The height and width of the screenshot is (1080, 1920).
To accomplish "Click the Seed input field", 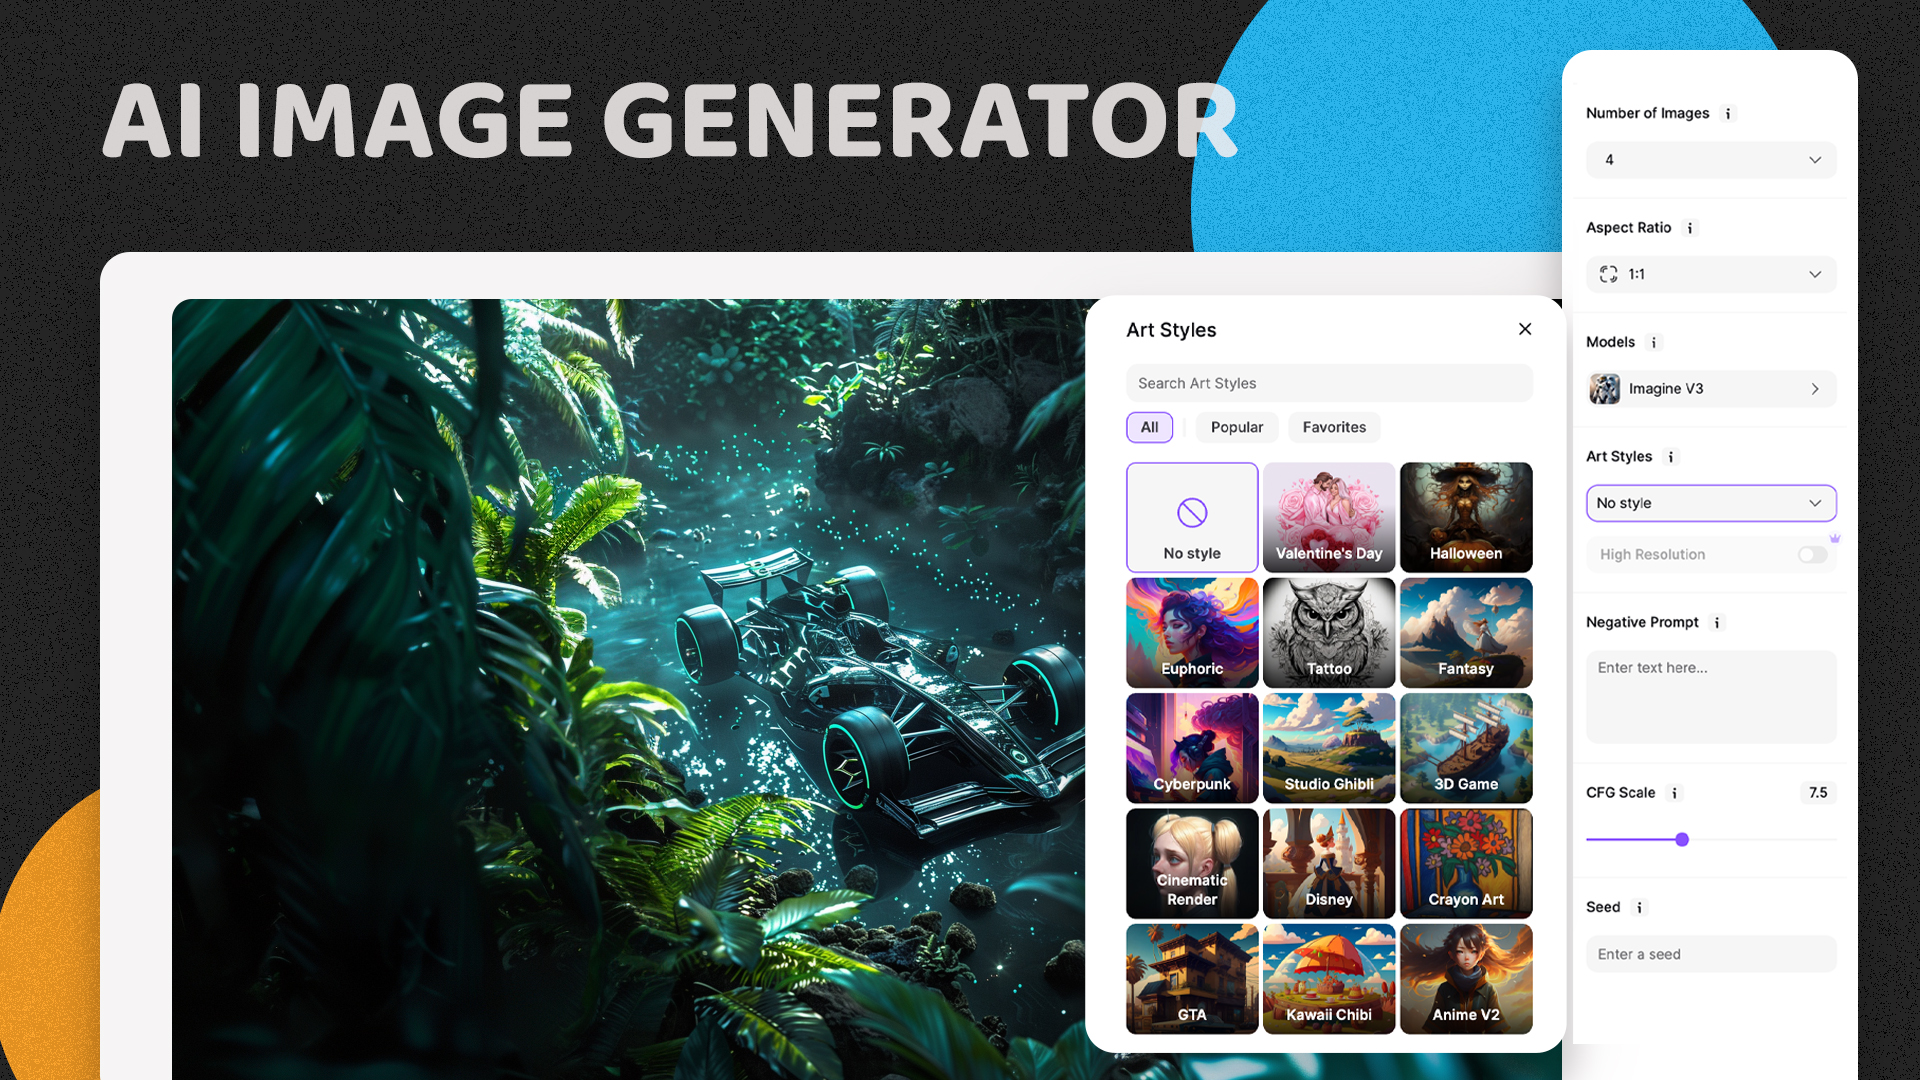I will pyautogui.click(x=1710, y=953).
